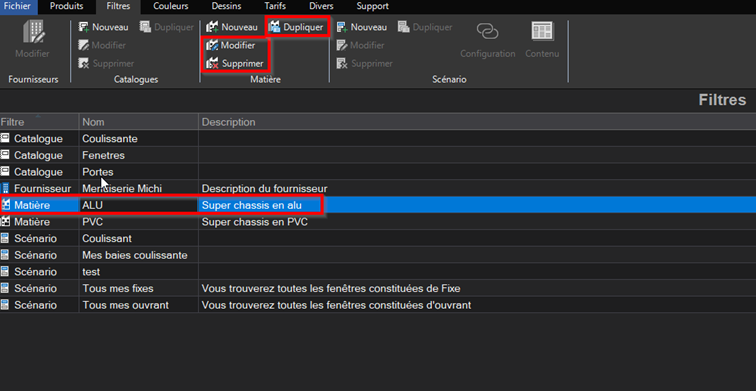Create a new Matière with Nouveau
The image size is (756, 391).
(x=232, y=27)
